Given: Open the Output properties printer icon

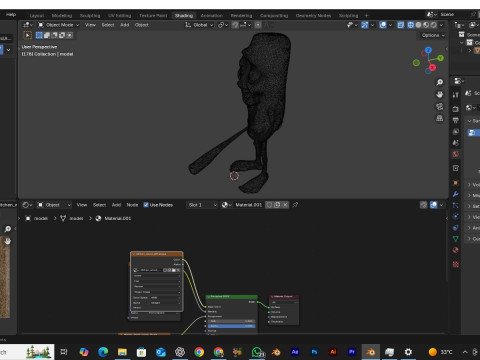Looking at the screenshot, I should (x=456, y=120).
